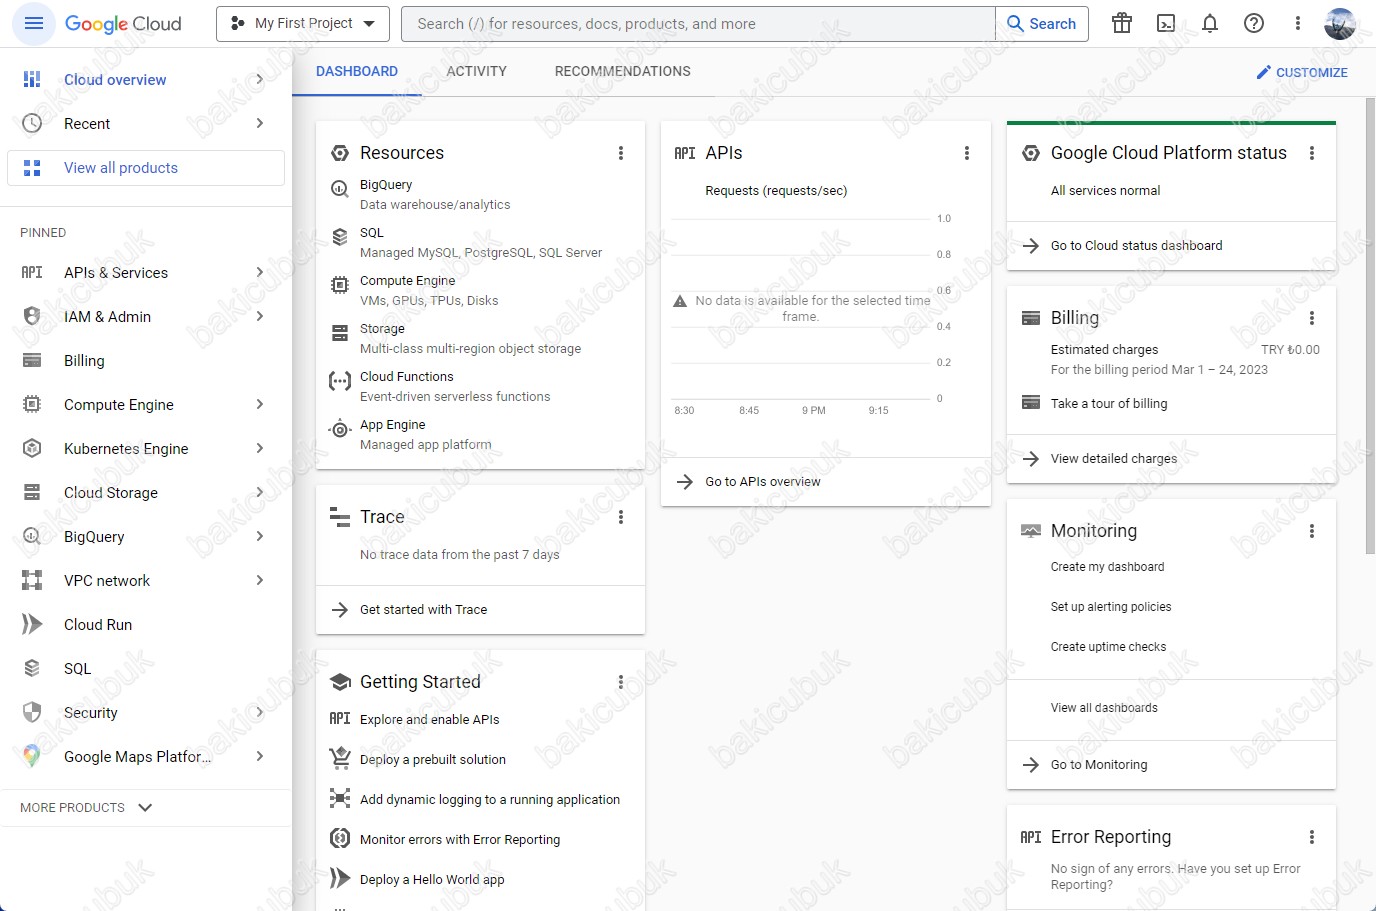
Task: Click Take a tour of billing
Action: click(1109, 404)
